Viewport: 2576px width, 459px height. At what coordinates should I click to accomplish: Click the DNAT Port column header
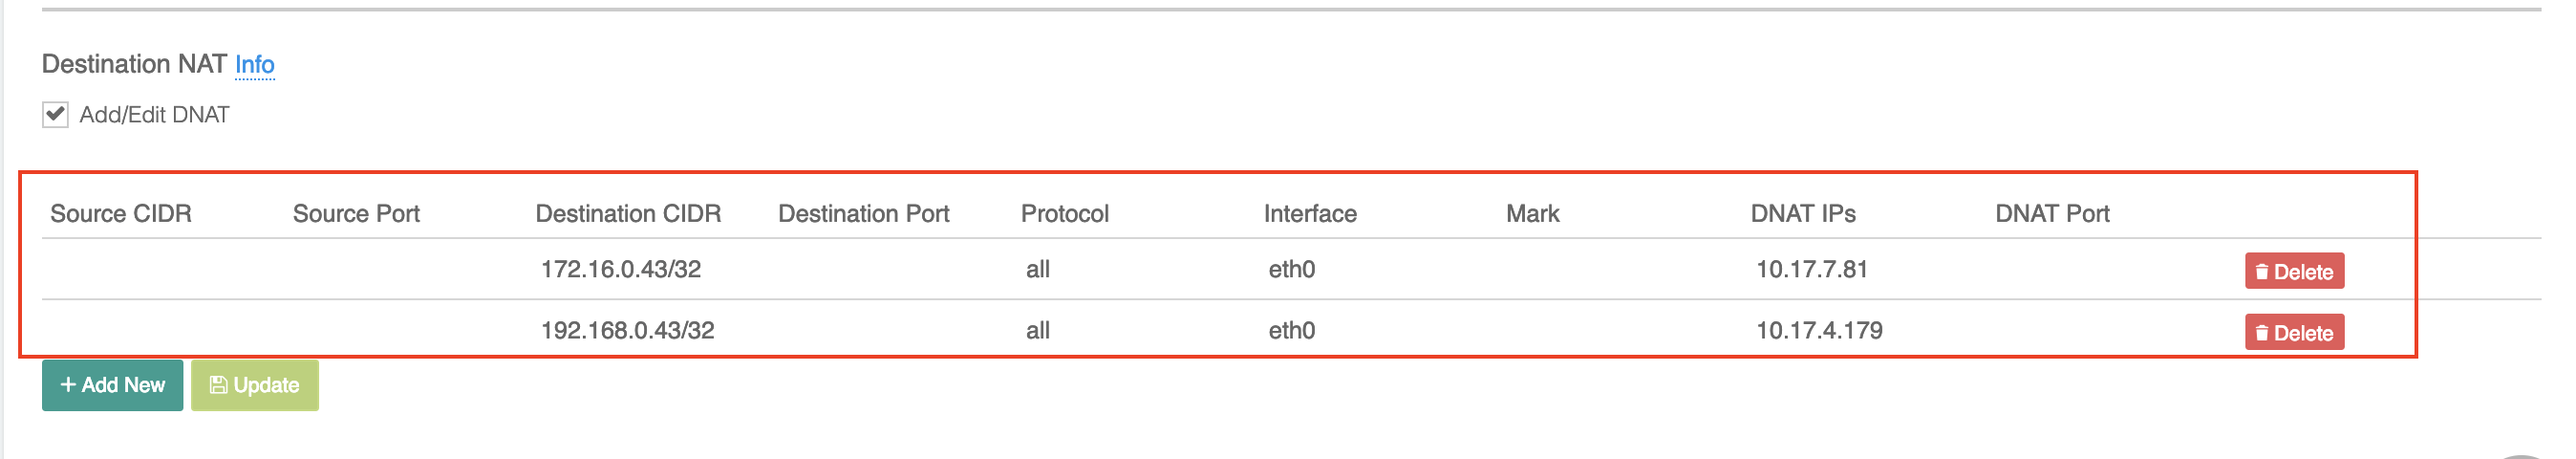pos(2051,213)
